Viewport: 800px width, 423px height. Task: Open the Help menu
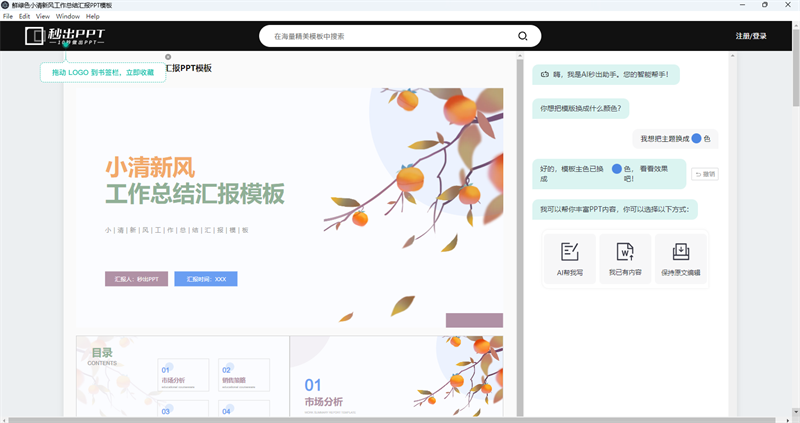93,17
